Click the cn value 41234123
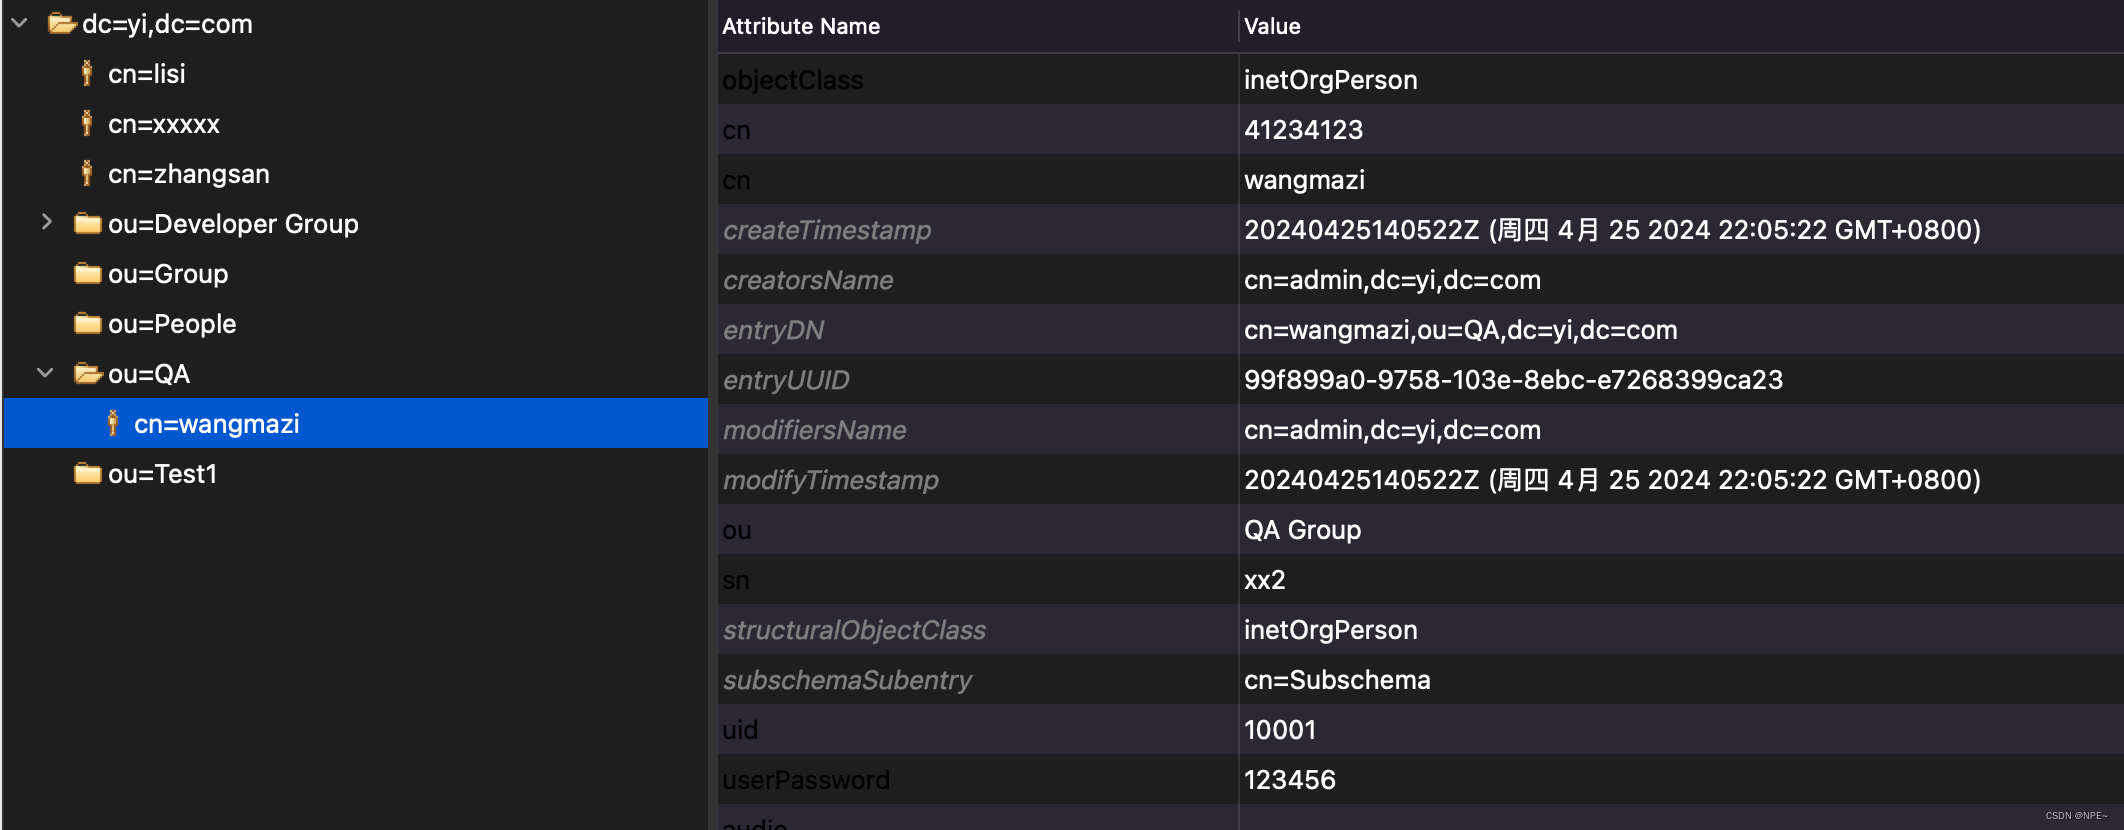 [x=1303, y=130]
